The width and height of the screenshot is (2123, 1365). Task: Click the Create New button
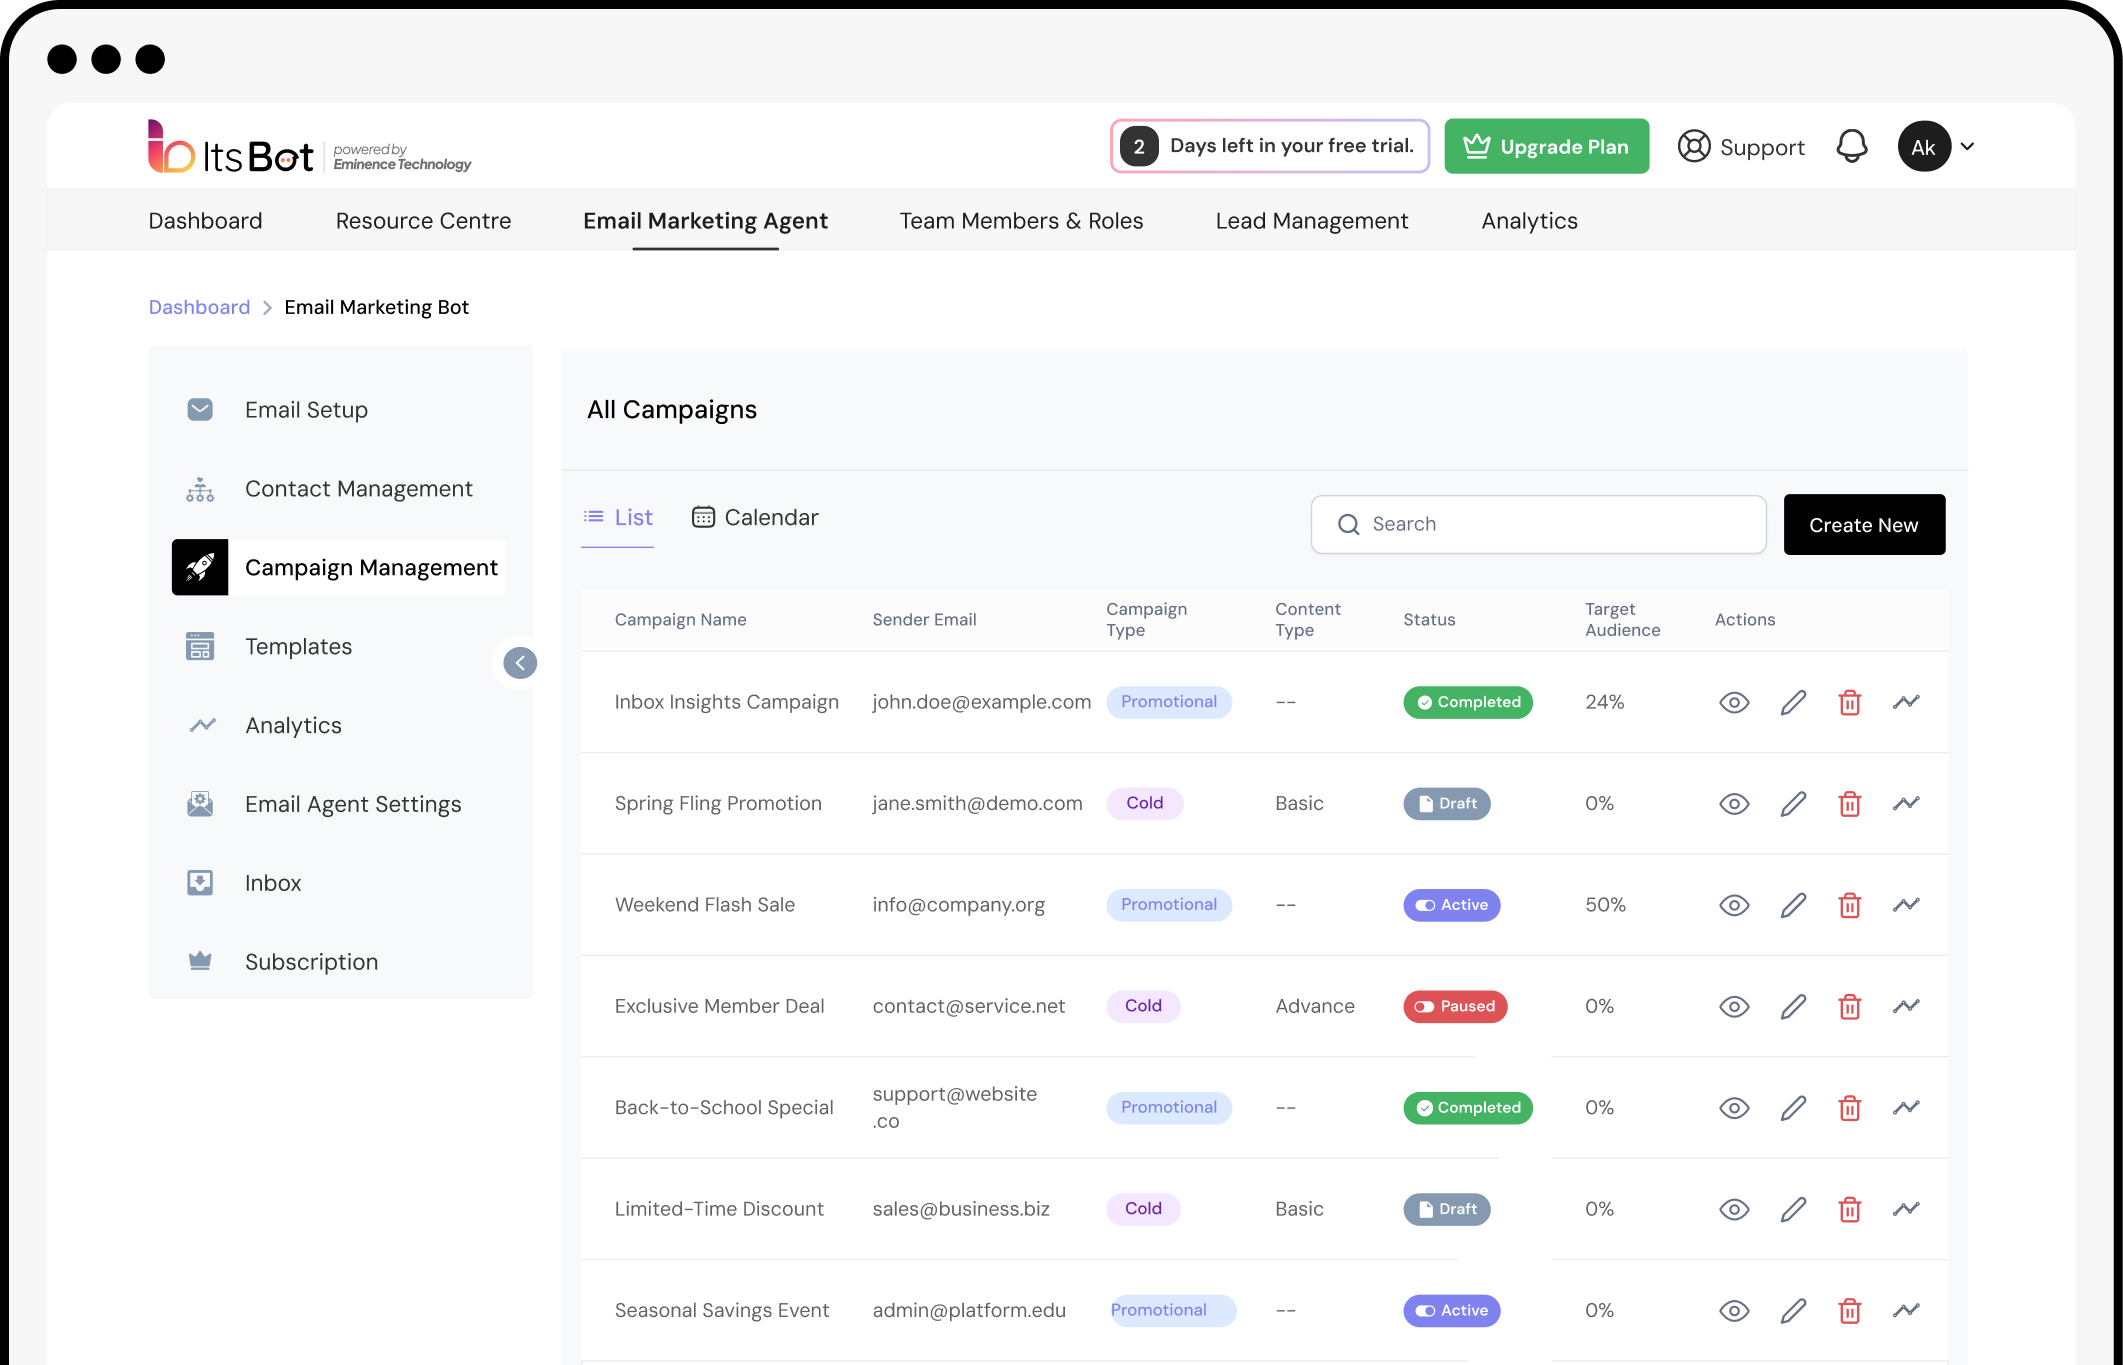(x=1863, y=525)
